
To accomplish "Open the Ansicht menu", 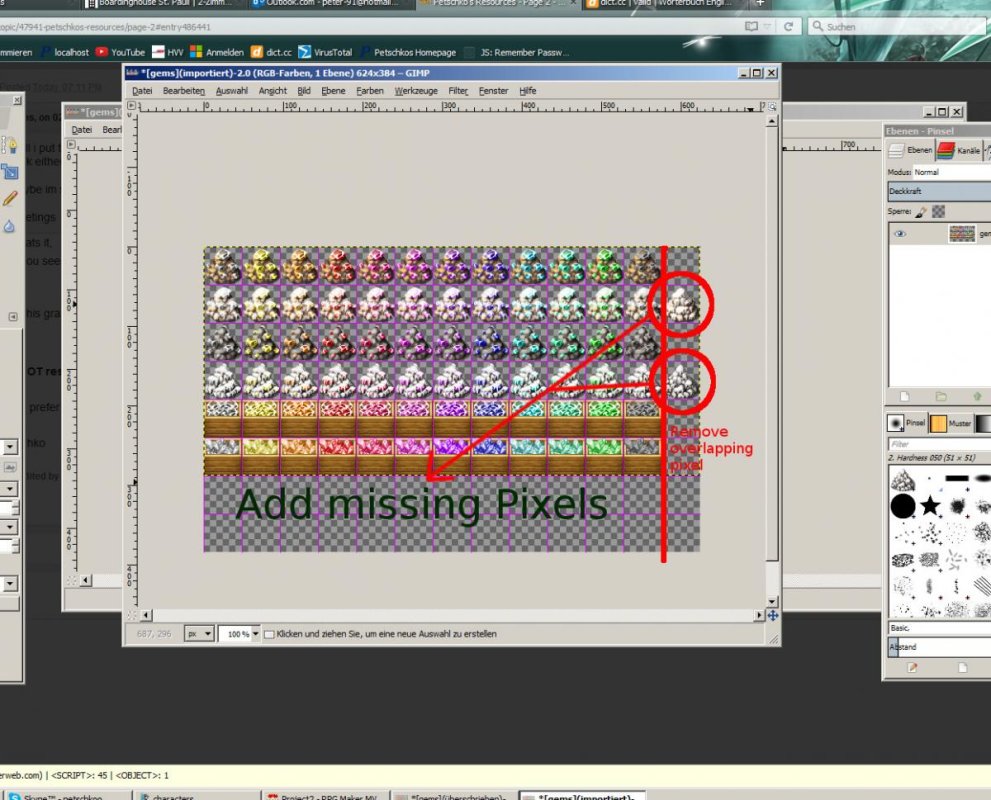I will tap(272, 91).
